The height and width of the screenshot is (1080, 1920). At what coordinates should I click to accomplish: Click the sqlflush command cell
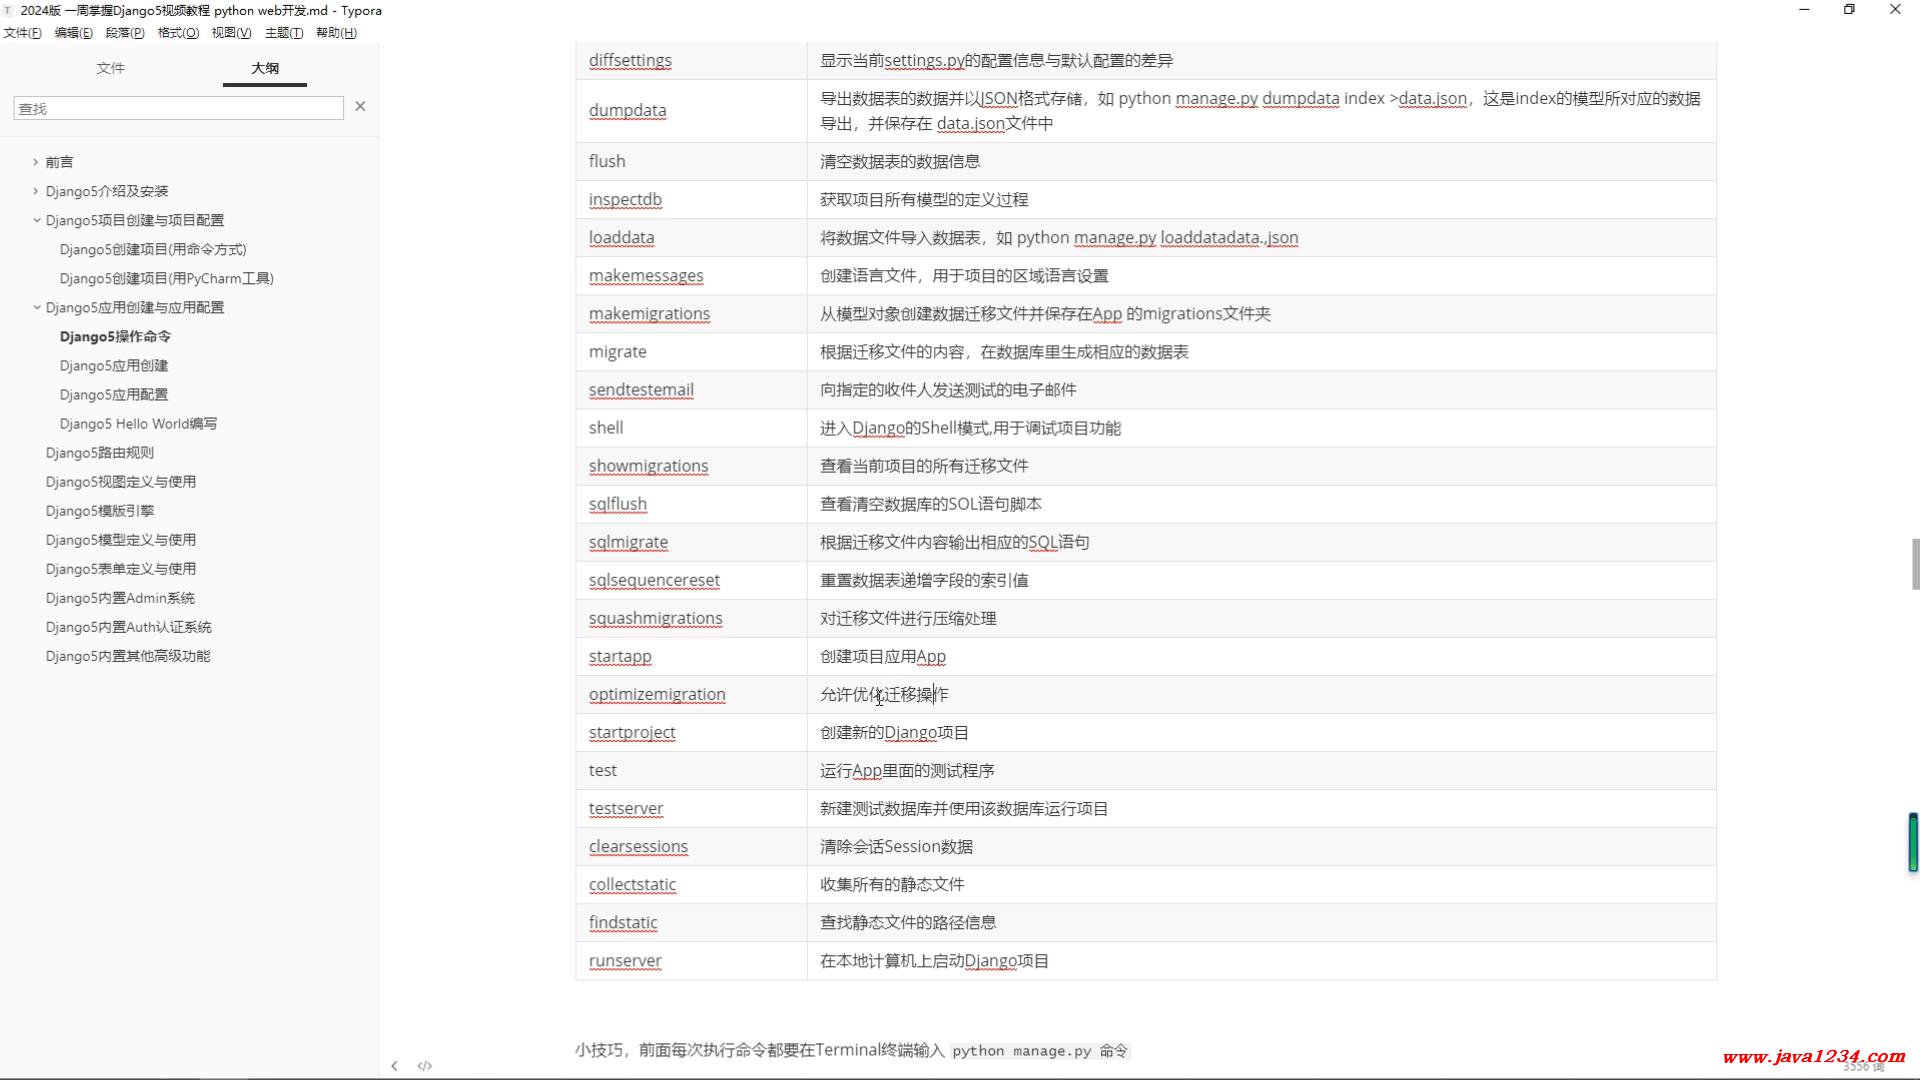[x=691, y=503]
